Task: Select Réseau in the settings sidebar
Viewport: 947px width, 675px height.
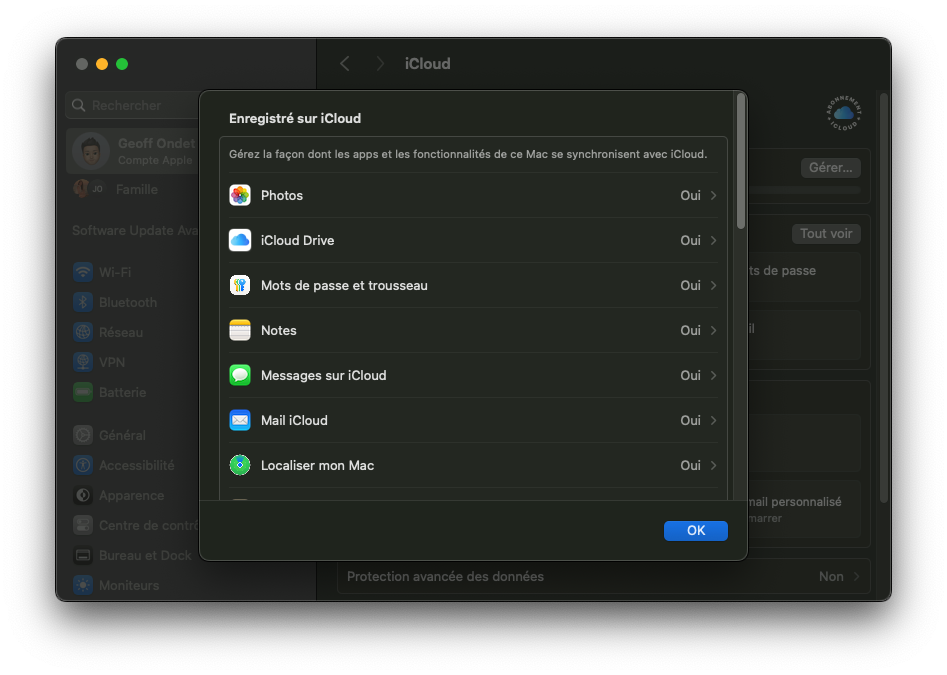Action: 121,333
